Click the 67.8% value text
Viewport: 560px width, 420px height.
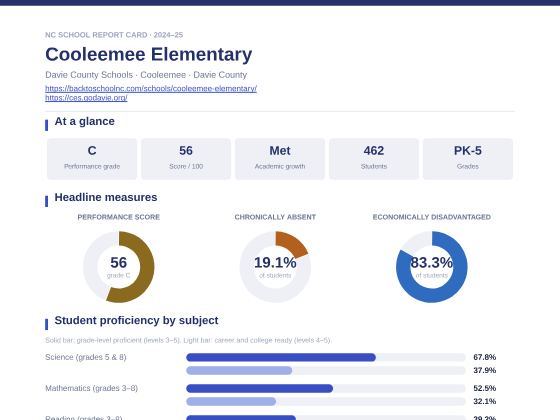[x=484, y=357]
